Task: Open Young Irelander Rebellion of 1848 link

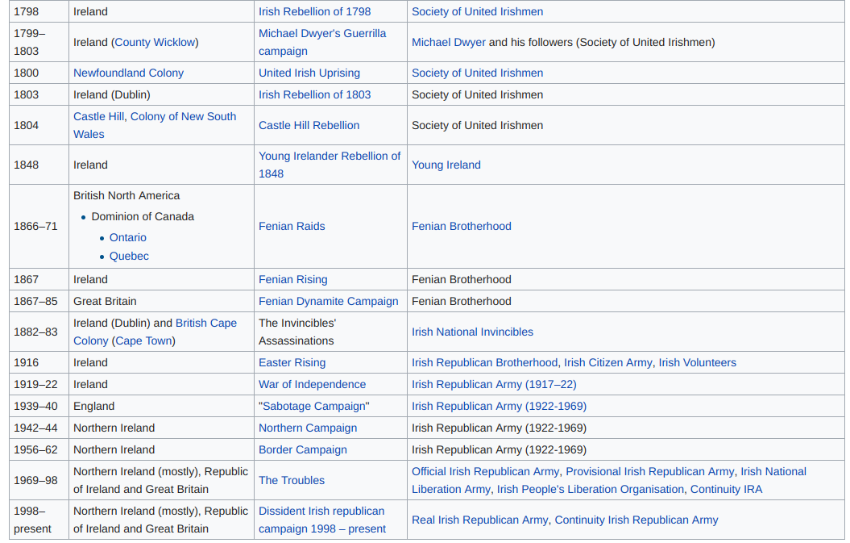Action: pos(329,165)
